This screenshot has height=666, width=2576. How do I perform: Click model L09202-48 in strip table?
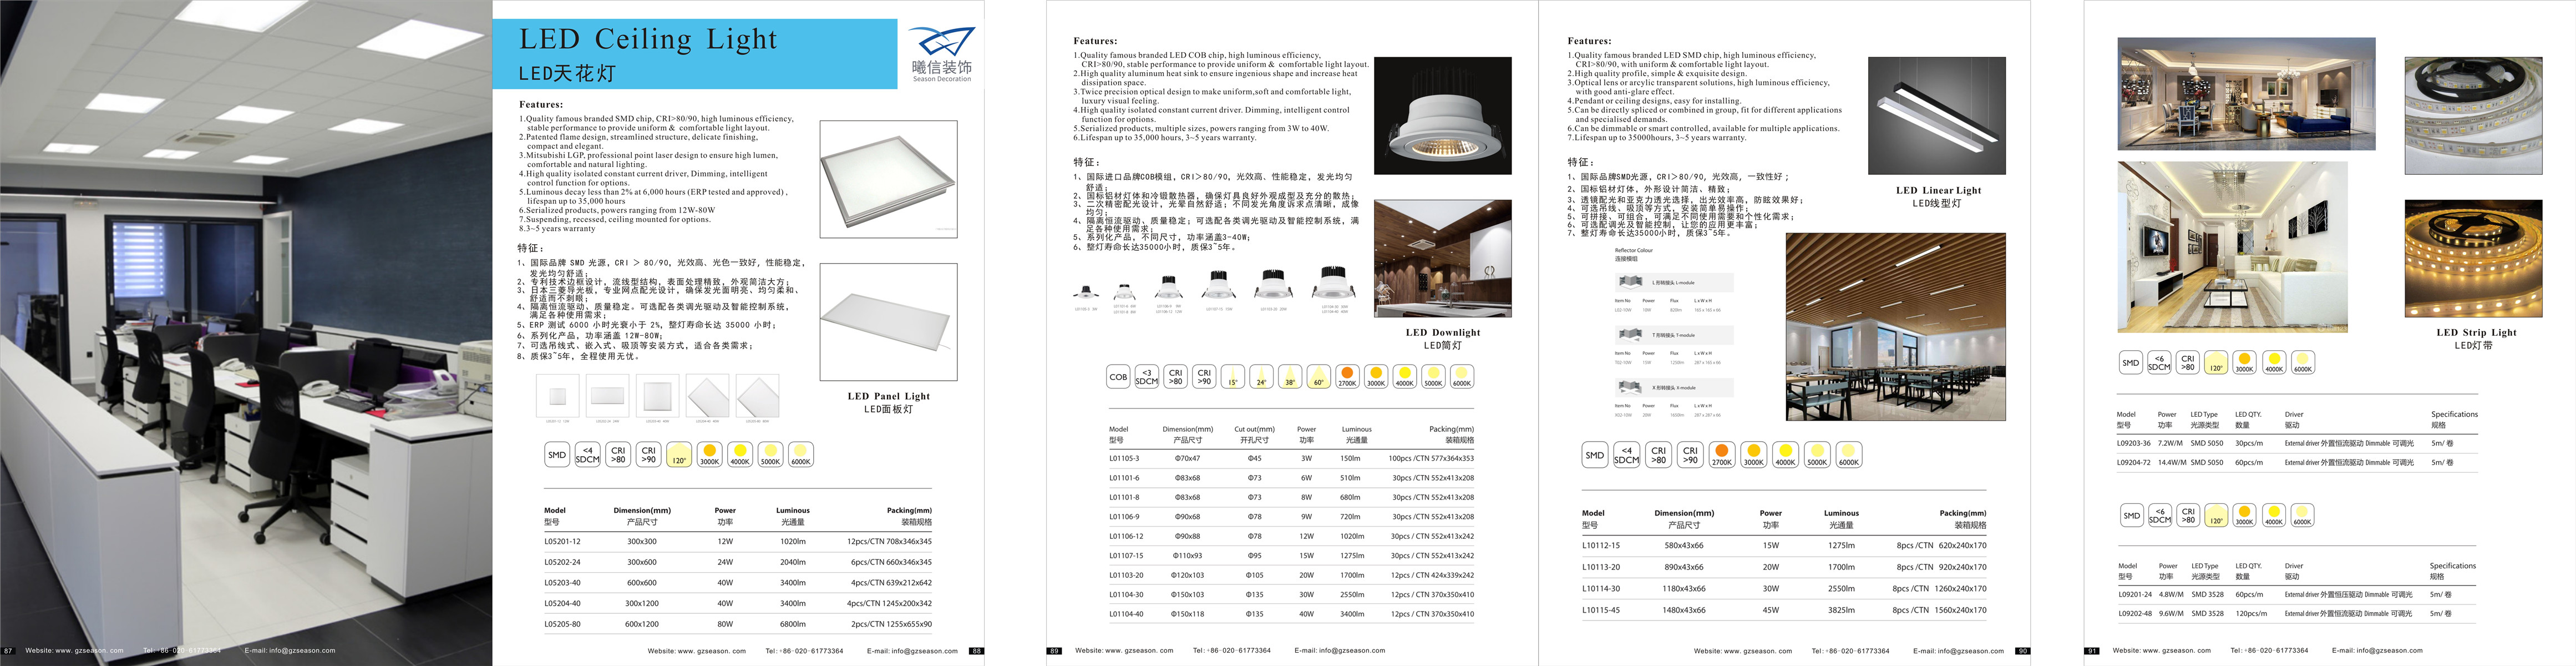[x=2135, y=614]
